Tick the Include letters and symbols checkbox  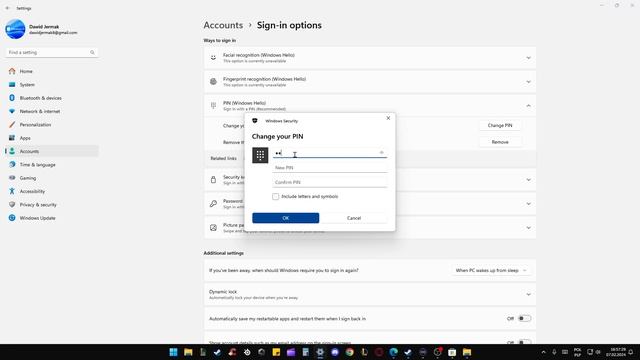[x=276, y=196]
